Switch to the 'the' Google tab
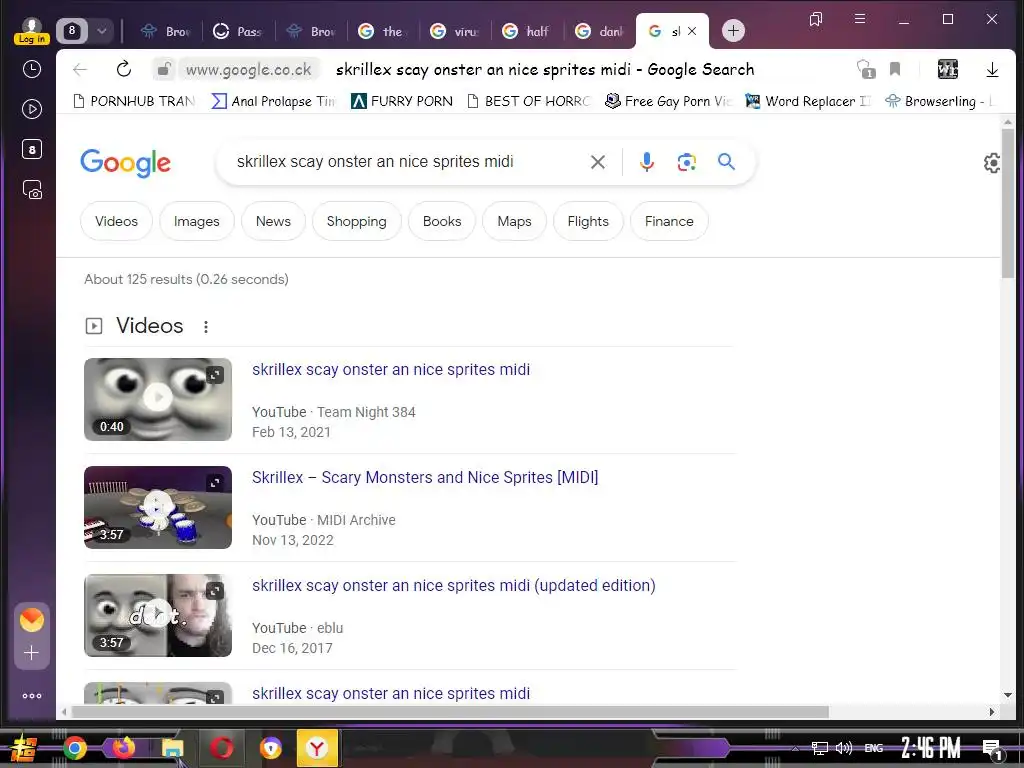1024x768 pixels. pyautogui.click(x=383, y=31)
